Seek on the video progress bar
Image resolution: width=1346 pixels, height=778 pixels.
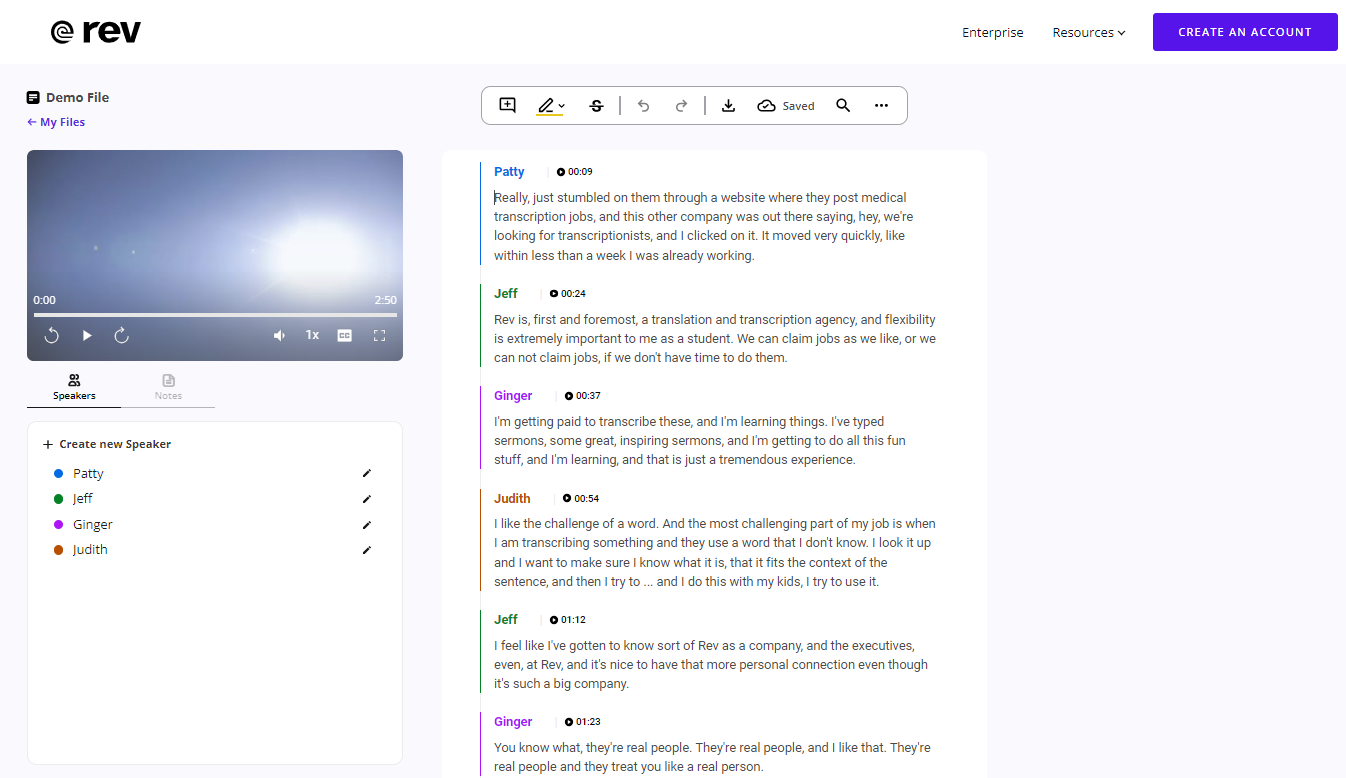215,314
